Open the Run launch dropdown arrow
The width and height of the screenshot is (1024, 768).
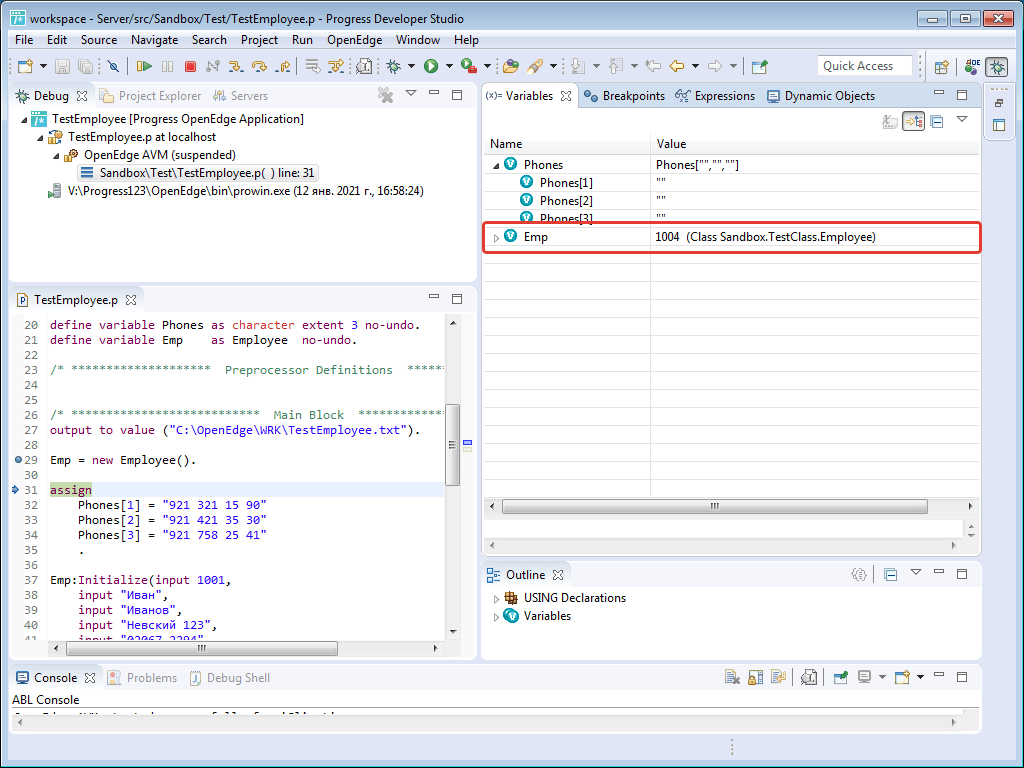tap(449, 66)
